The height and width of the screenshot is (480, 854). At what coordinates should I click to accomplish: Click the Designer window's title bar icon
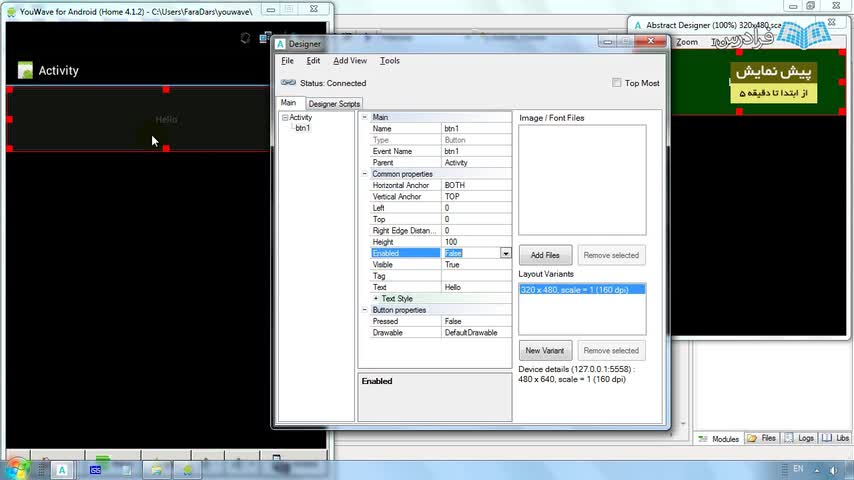click(x=280, y=44)
